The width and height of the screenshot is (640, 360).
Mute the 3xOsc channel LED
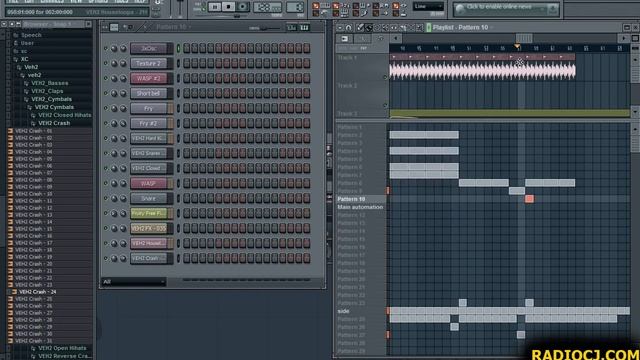point(106,48)
